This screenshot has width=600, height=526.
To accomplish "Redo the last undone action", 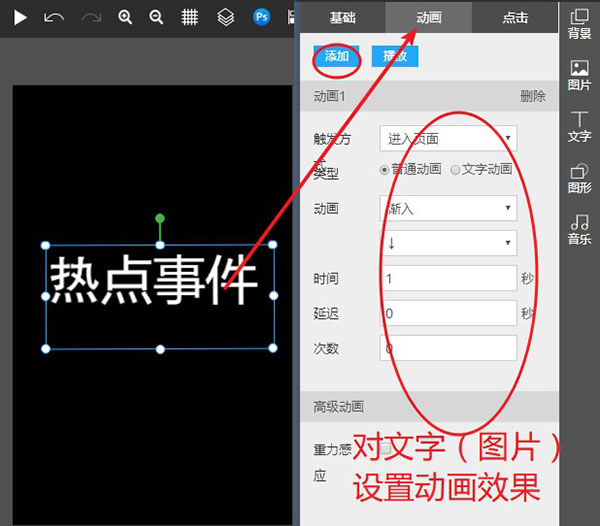I will point(91,18).
